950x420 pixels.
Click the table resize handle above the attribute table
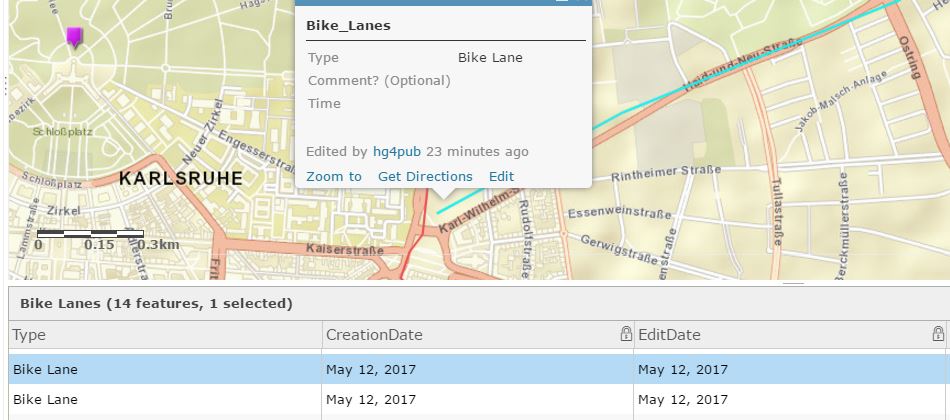794,282
